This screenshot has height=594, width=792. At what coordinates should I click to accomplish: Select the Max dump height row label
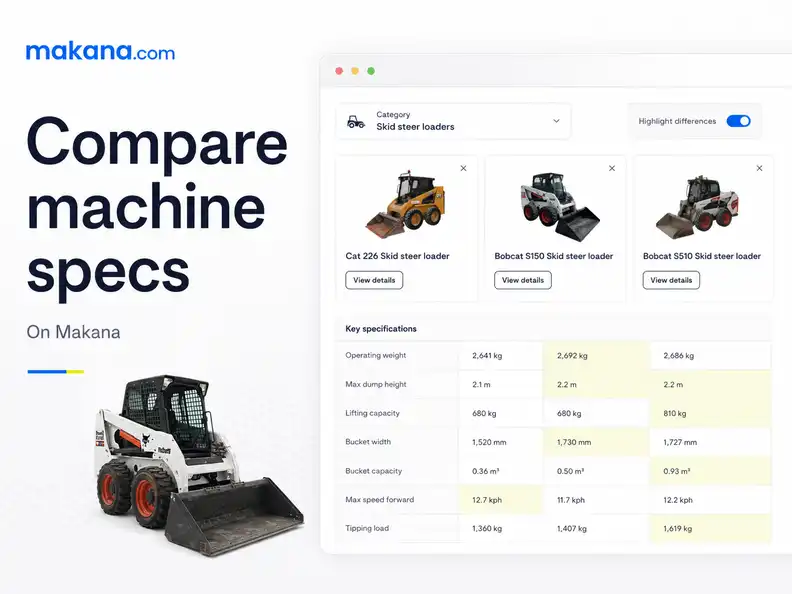(x=376, y=384)
